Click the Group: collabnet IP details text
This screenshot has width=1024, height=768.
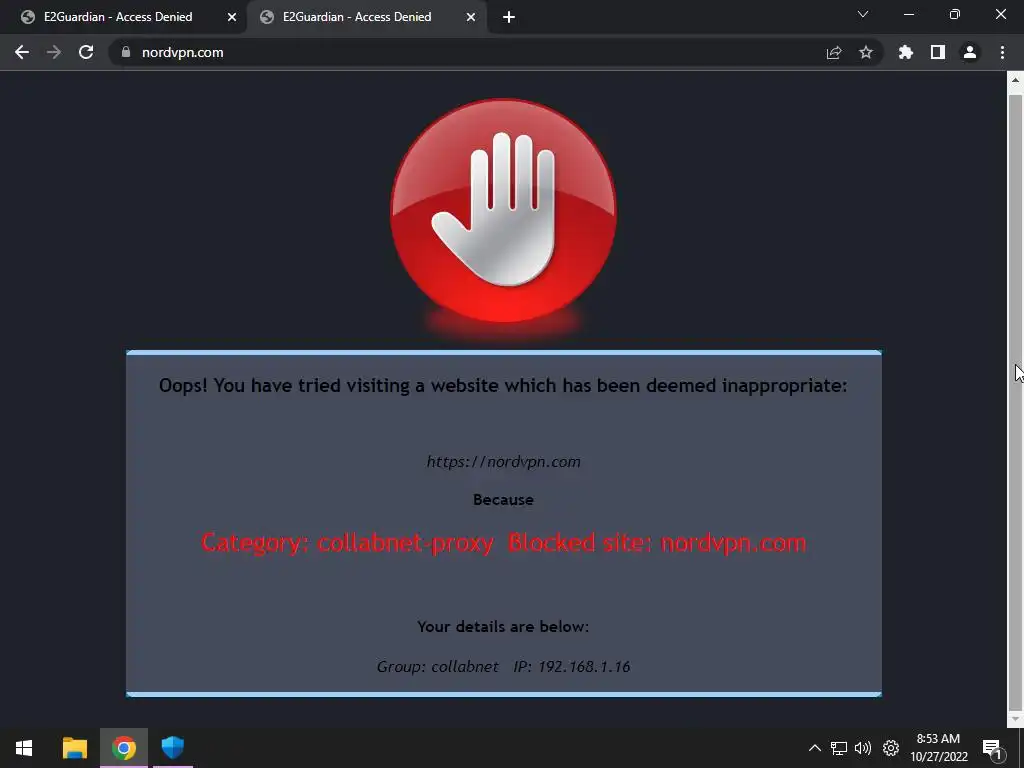pyautogui.click(x=504, y=667)
